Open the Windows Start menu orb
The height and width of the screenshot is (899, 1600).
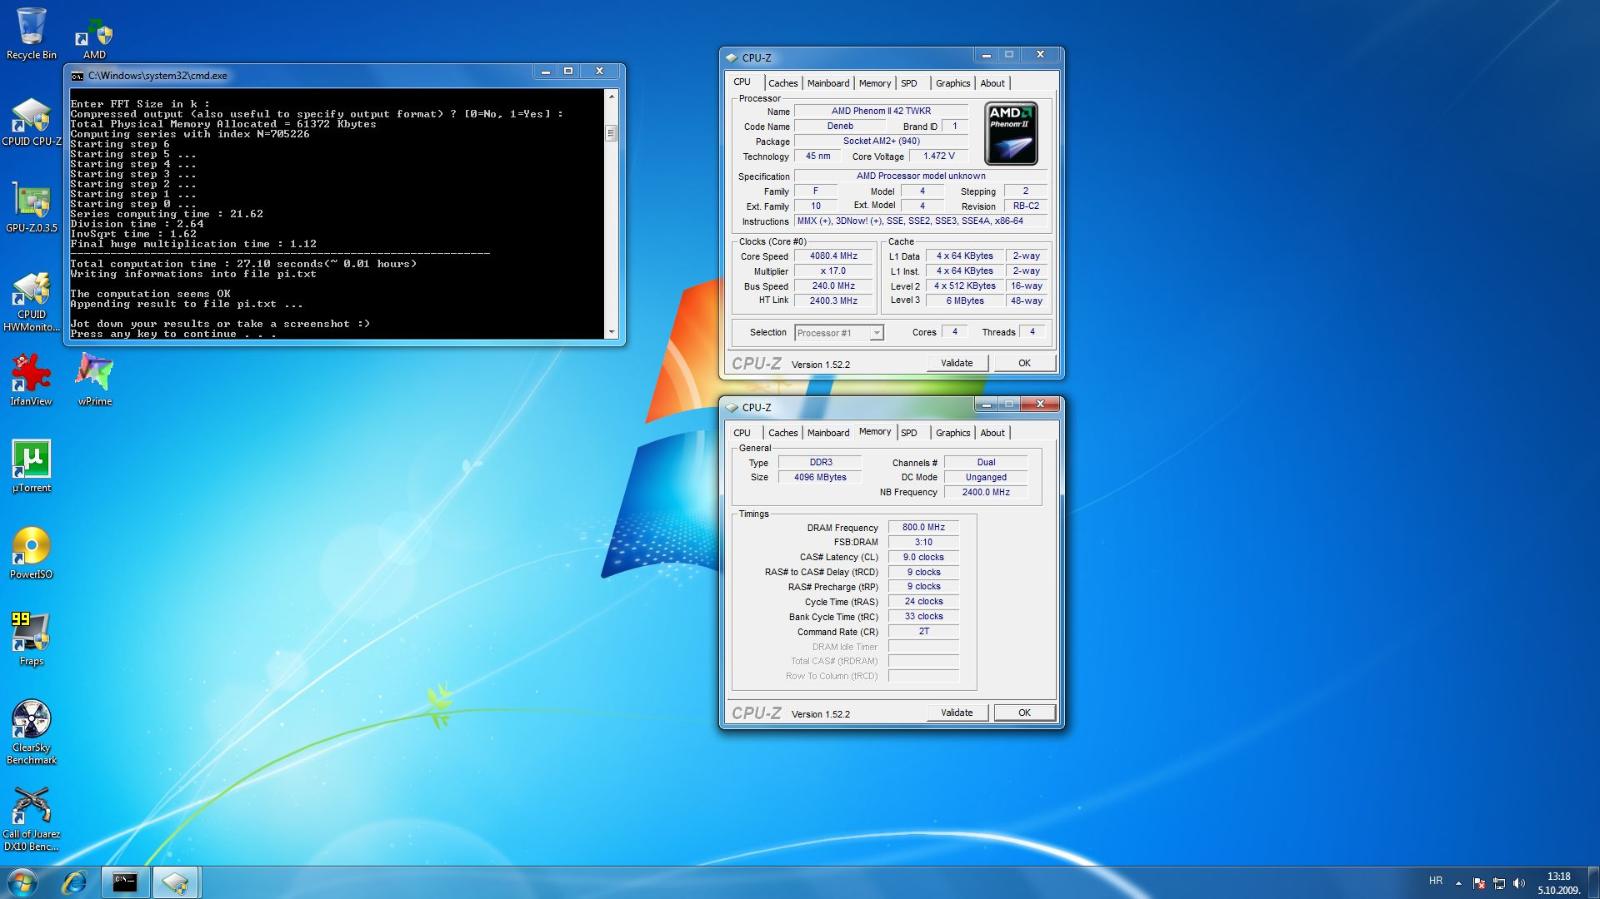click(22, 882)
